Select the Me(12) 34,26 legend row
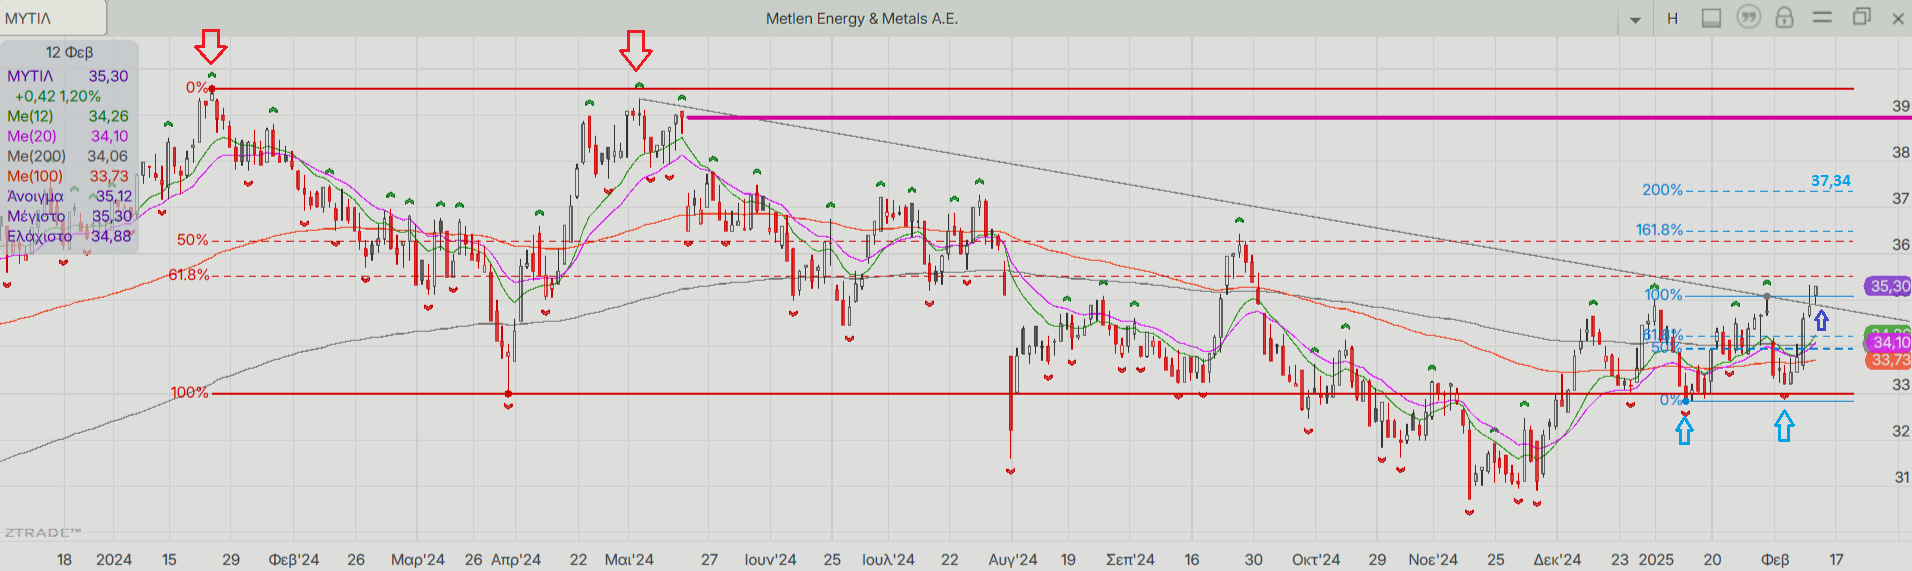Viewport: 1912px width, 571px height. 68,116
